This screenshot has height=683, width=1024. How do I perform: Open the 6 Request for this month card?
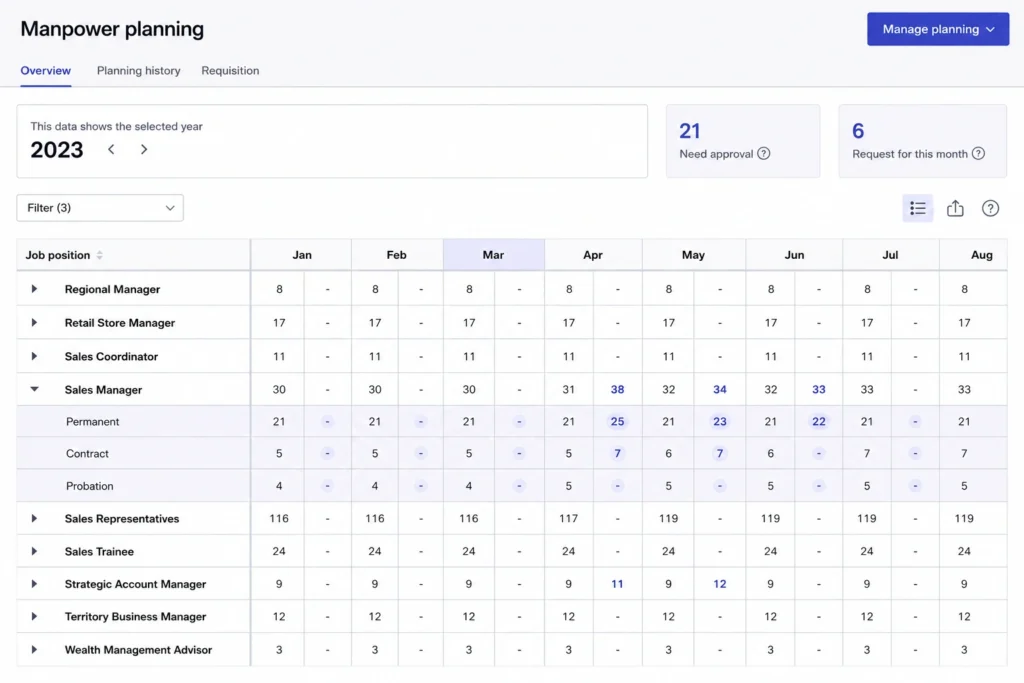(x=922, y=141)
